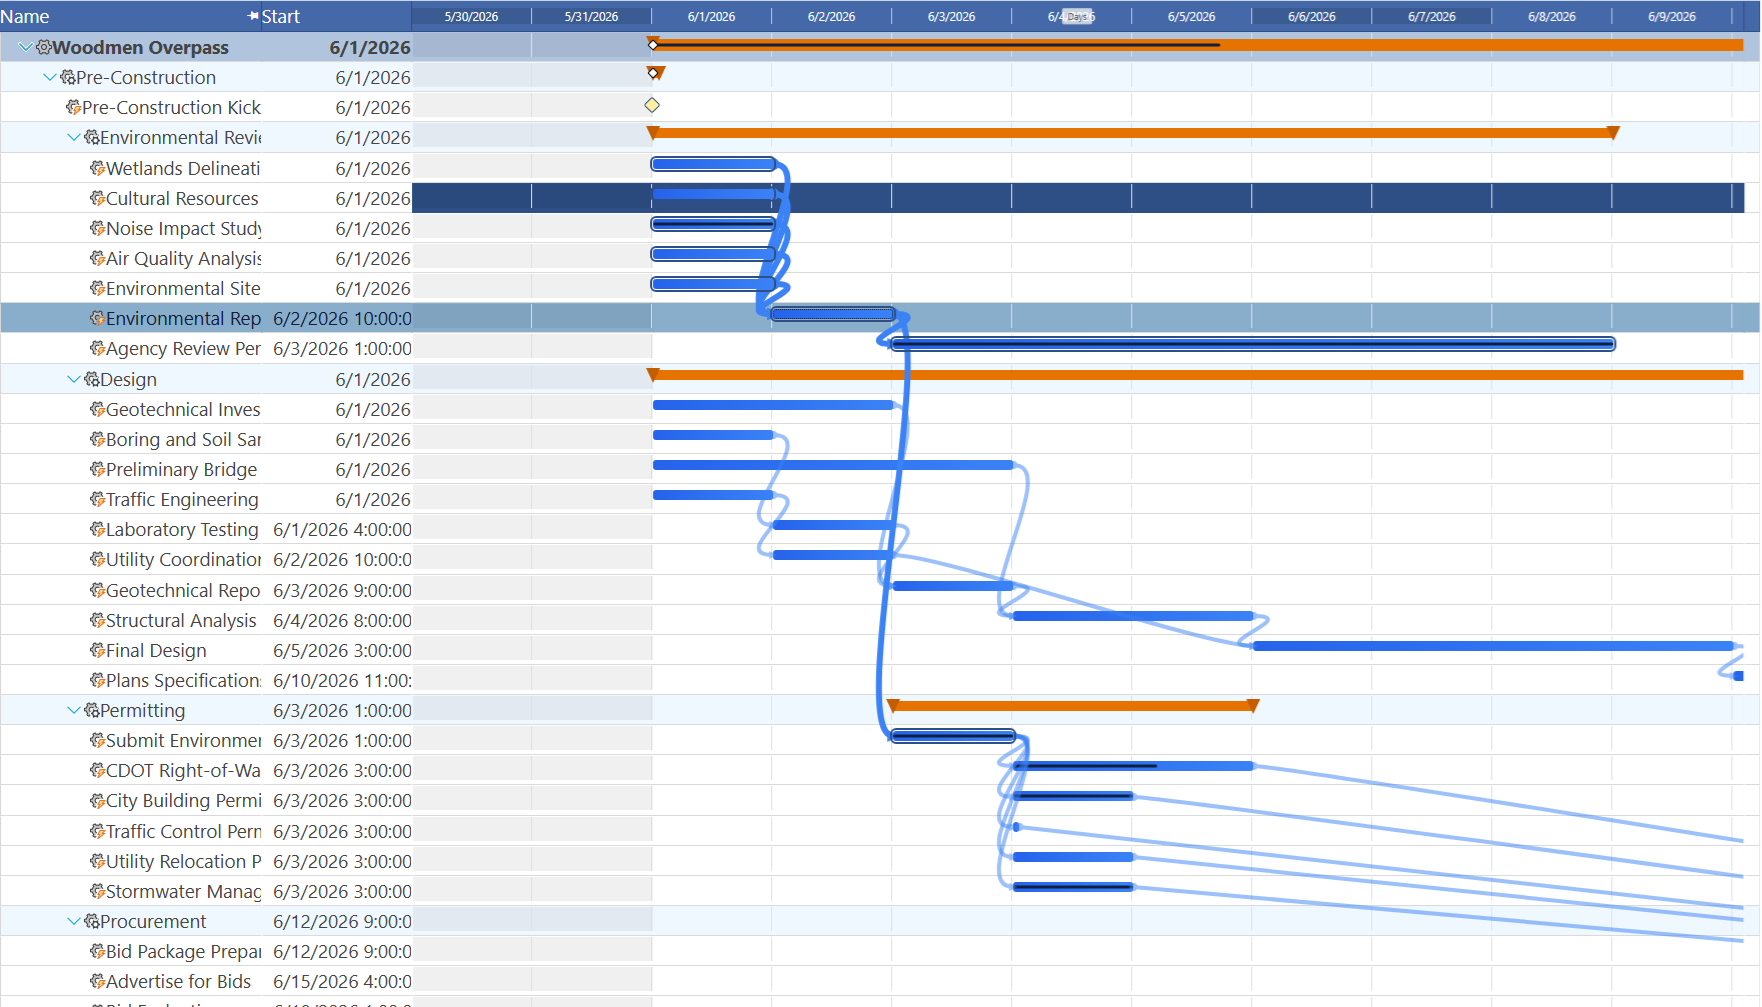Select the Submit Environmental Gantt bar

[x=953, y=736]
